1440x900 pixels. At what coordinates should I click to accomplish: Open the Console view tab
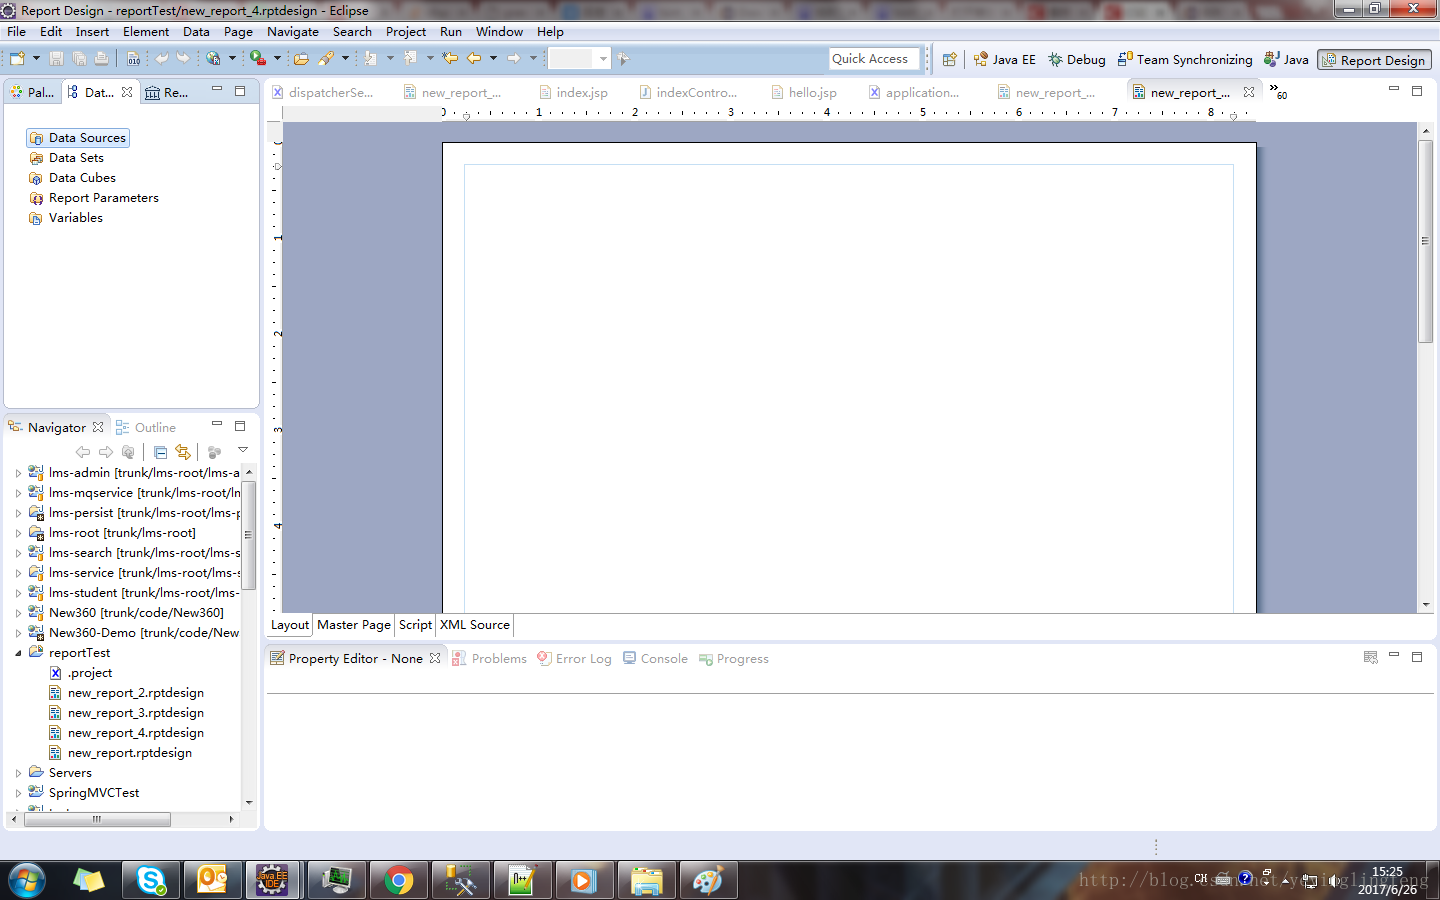pyautogui.click(x=655, y=659)
